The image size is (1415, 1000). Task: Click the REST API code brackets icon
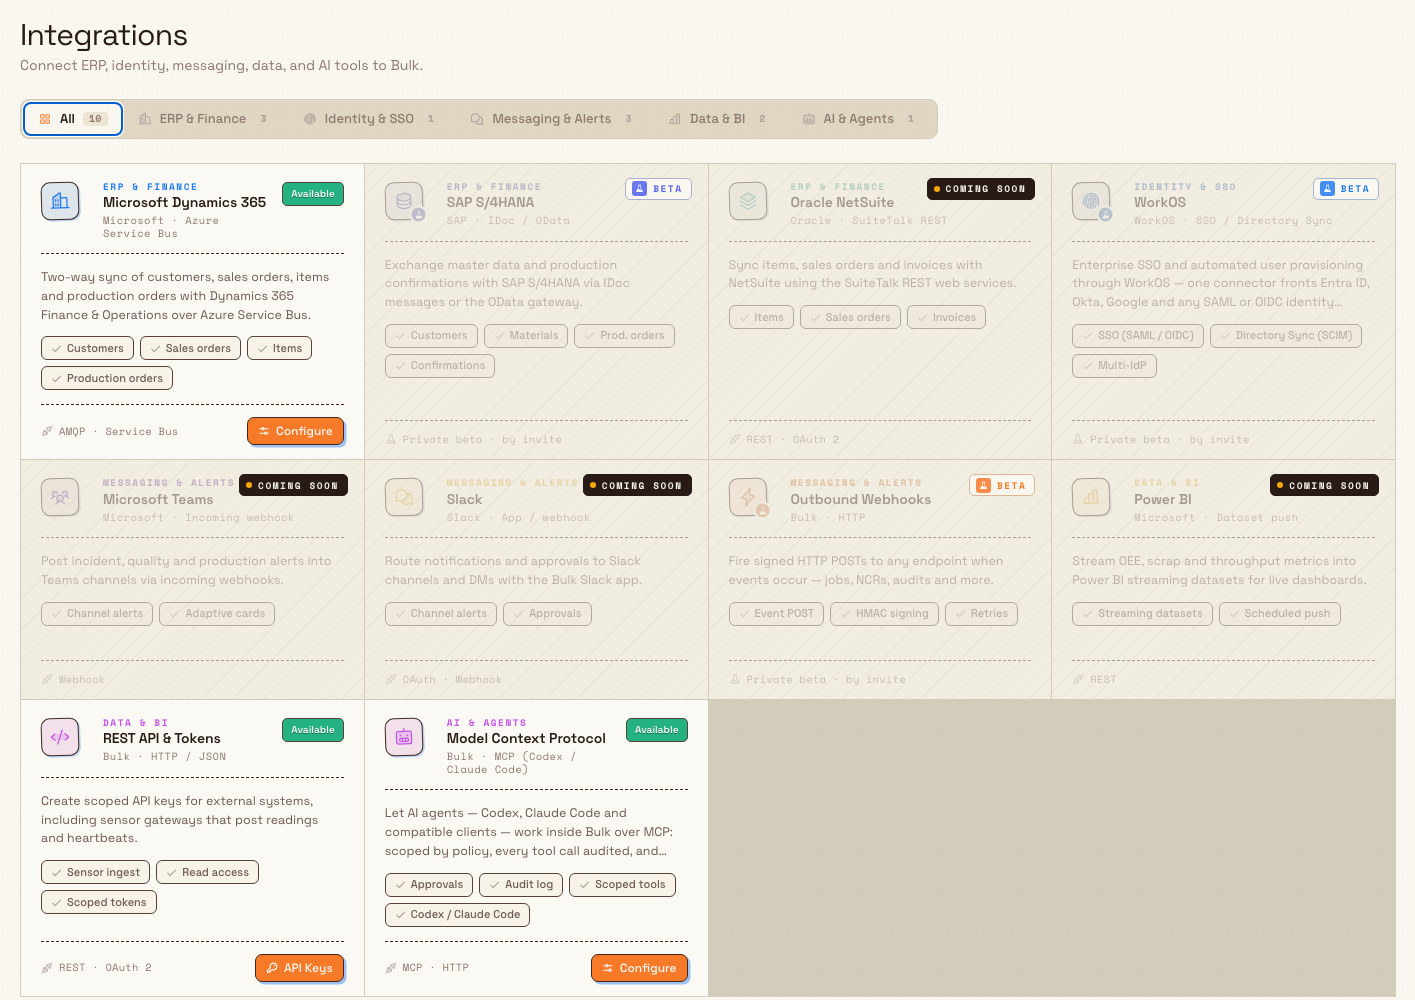point(60,737)
